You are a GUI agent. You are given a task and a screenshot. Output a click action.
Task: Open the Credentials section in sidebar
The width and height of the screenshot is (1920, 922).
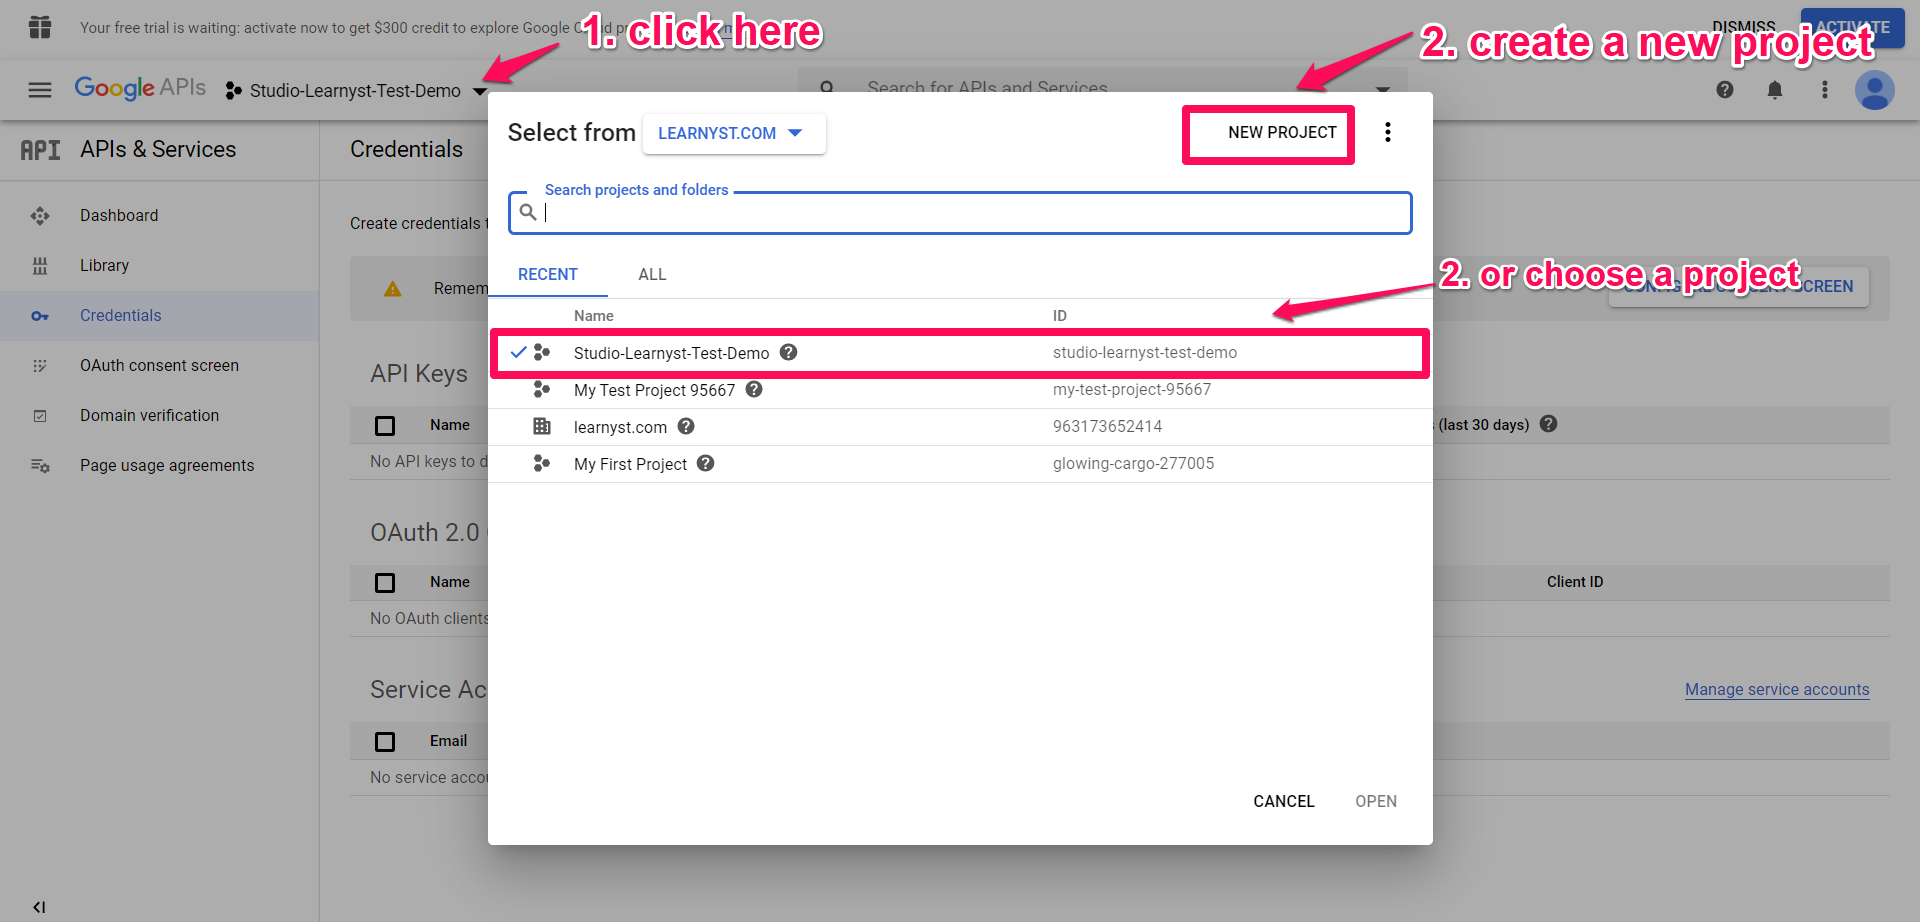[x=120, y=315]
